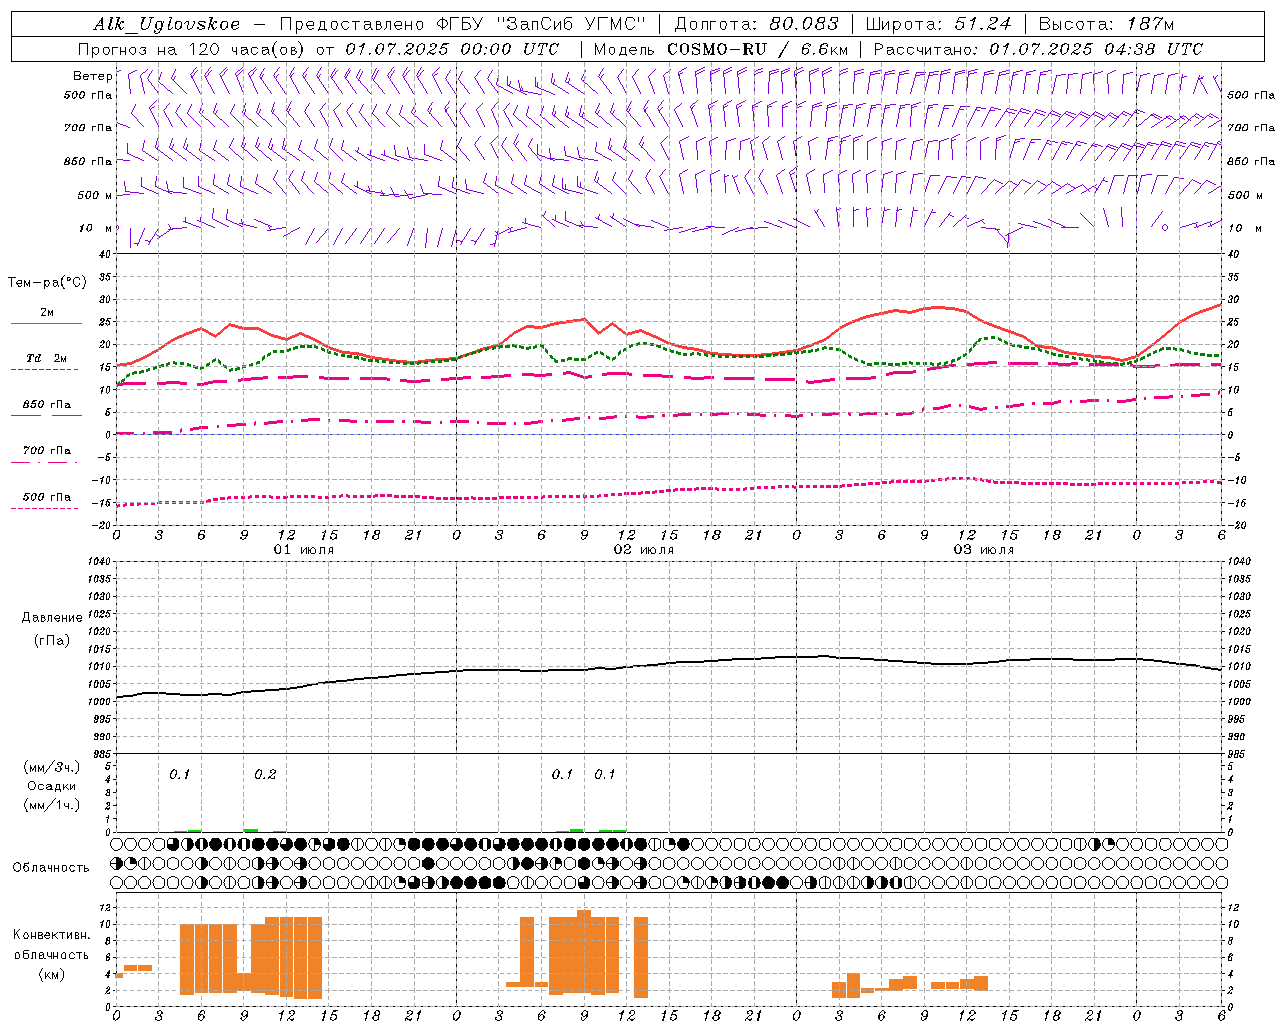The width and height of the screenshot is (1280, 1024).
Task: Click the Тем-ра(°C) axis title
Action: point(47,283)
